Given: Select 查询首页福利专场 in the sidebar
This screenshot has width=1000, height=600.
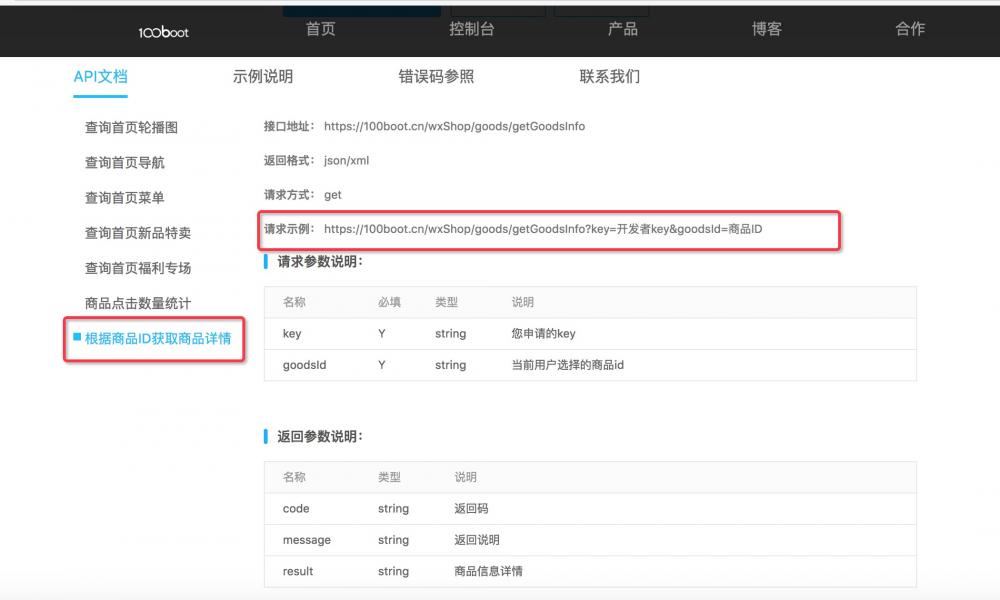Looking at the screenshot, I should click(x=138, y=268).
